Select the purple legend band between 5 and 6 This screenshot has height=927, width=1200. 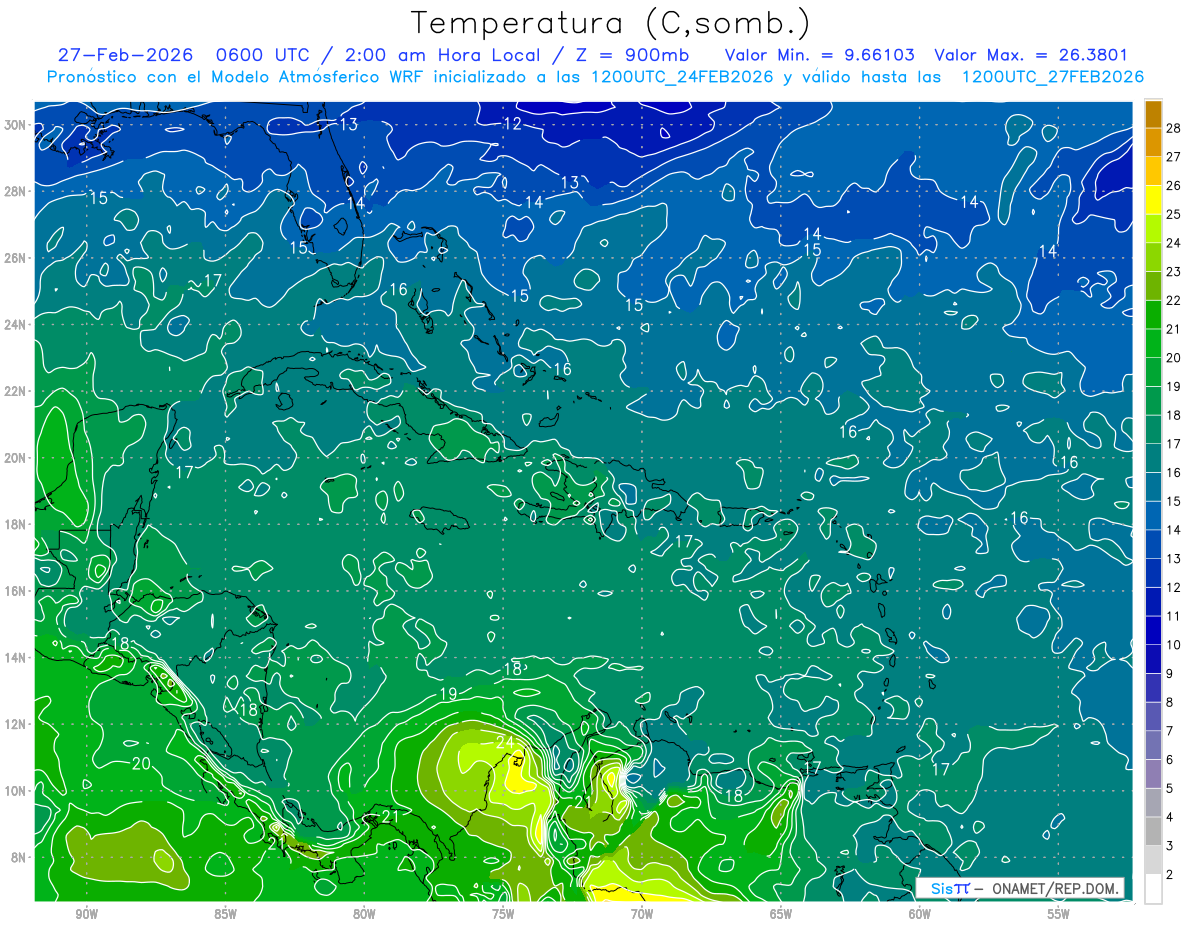pyautogui.click(x=1153, y=774)
